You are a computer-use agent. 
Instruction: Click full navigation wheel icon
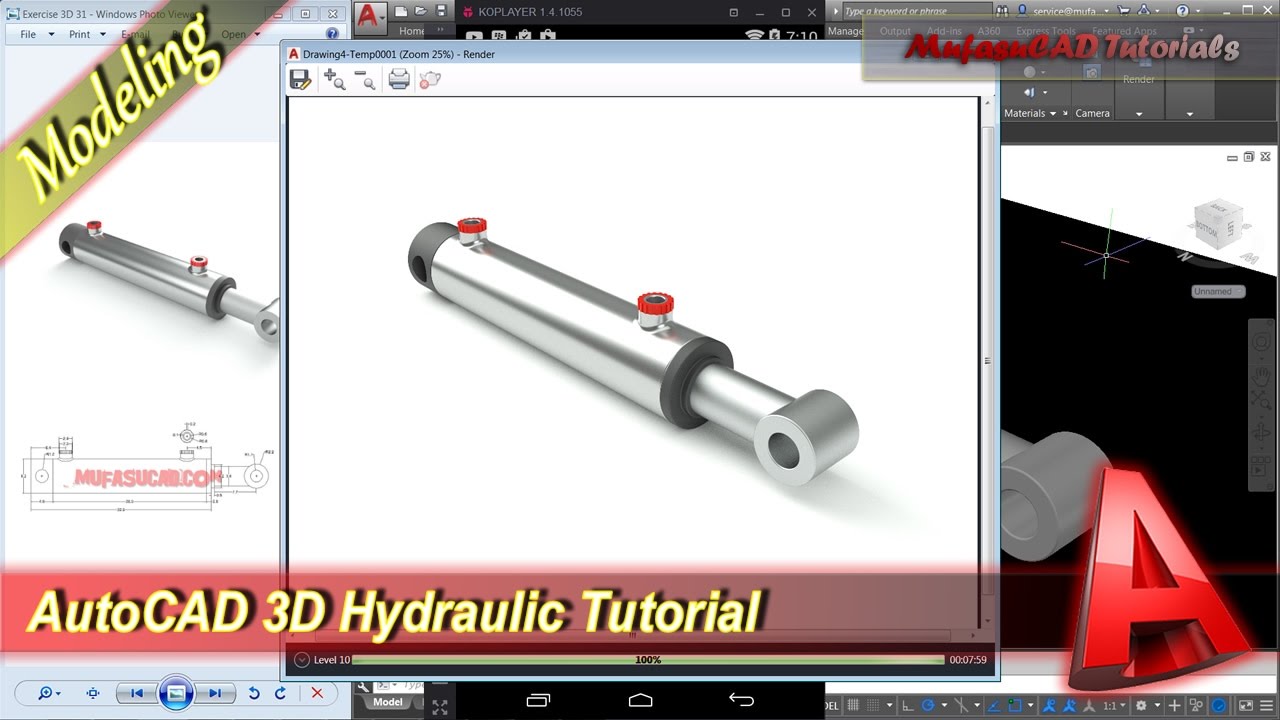tap(1261, 342)
